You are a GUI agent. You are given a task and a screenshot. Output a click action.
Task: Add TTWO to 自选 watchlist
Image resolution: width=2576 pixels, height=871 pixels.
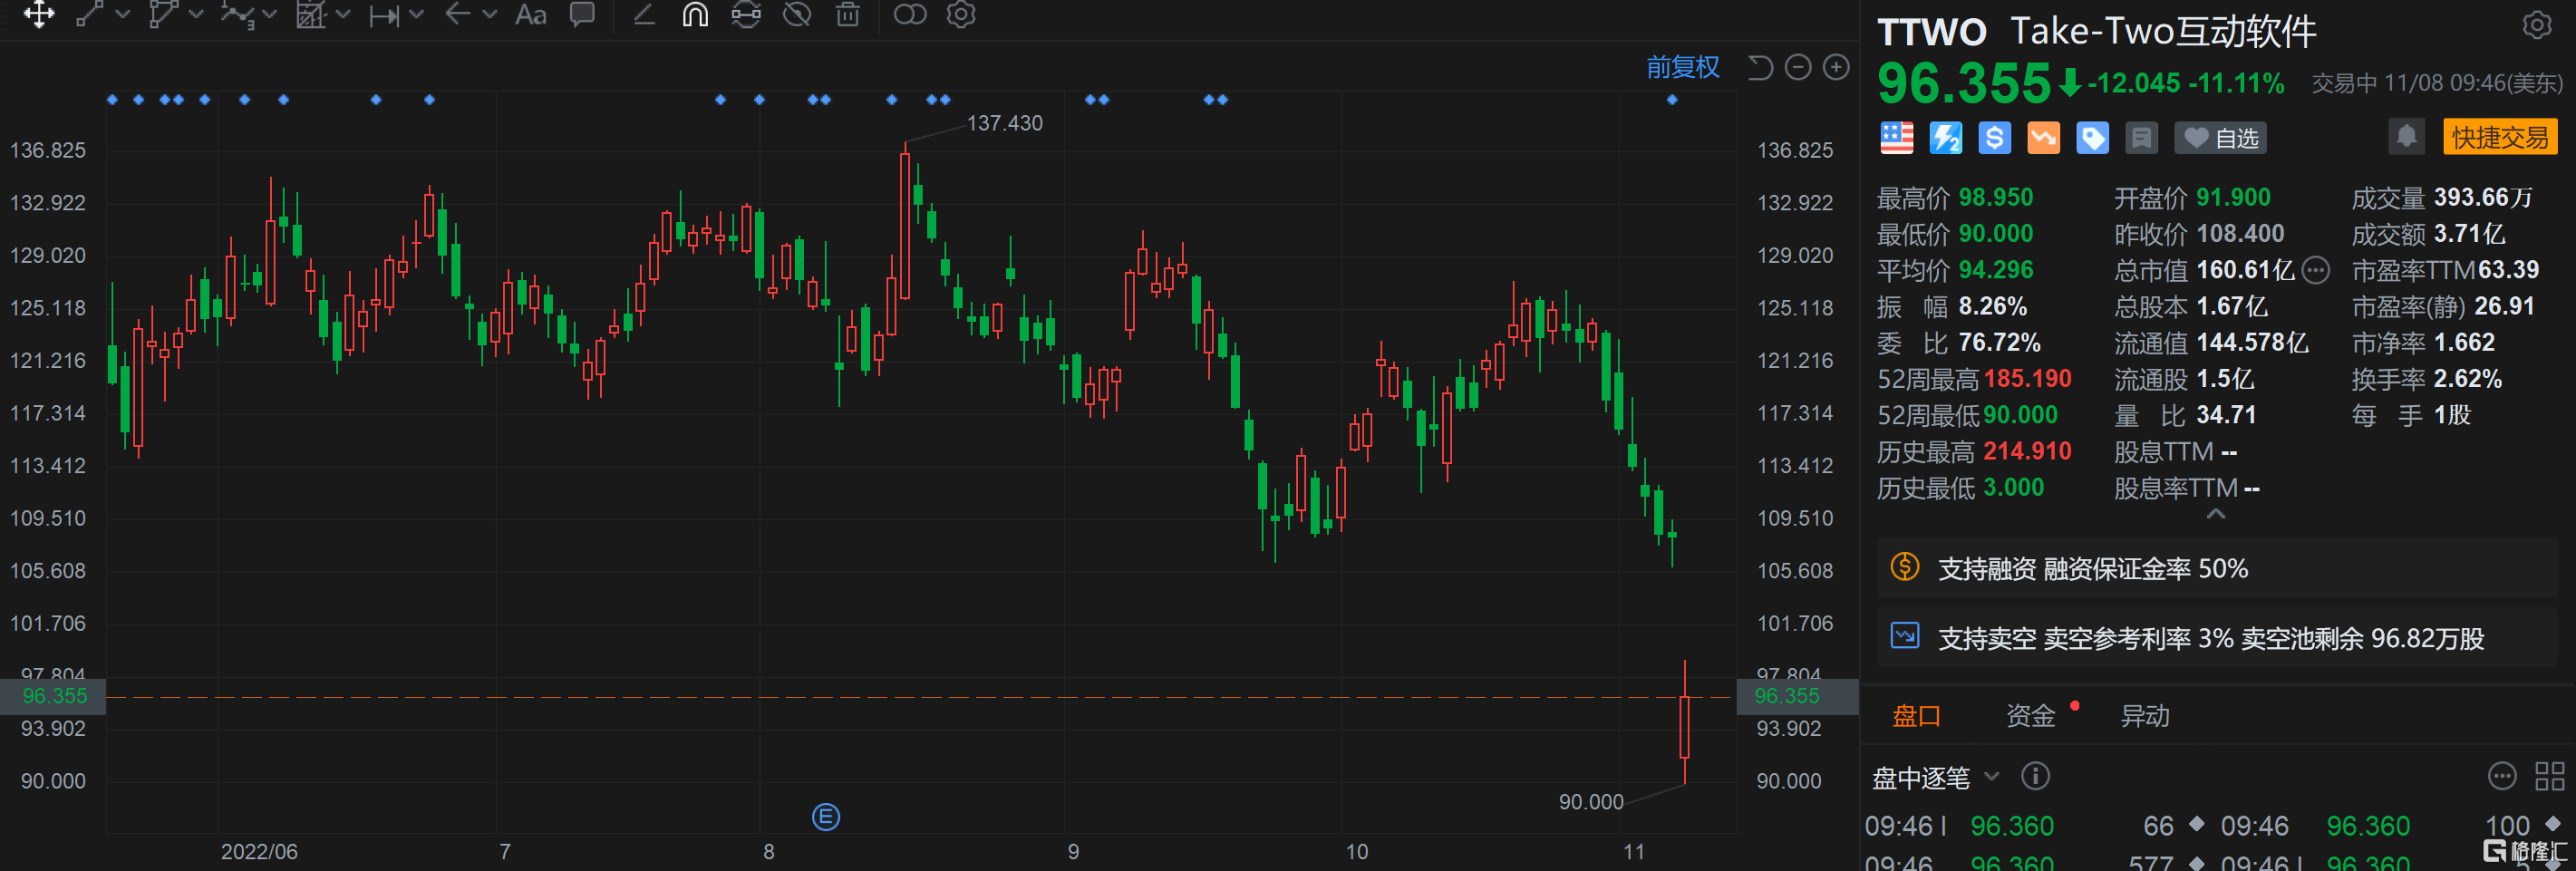(2220, 138)
